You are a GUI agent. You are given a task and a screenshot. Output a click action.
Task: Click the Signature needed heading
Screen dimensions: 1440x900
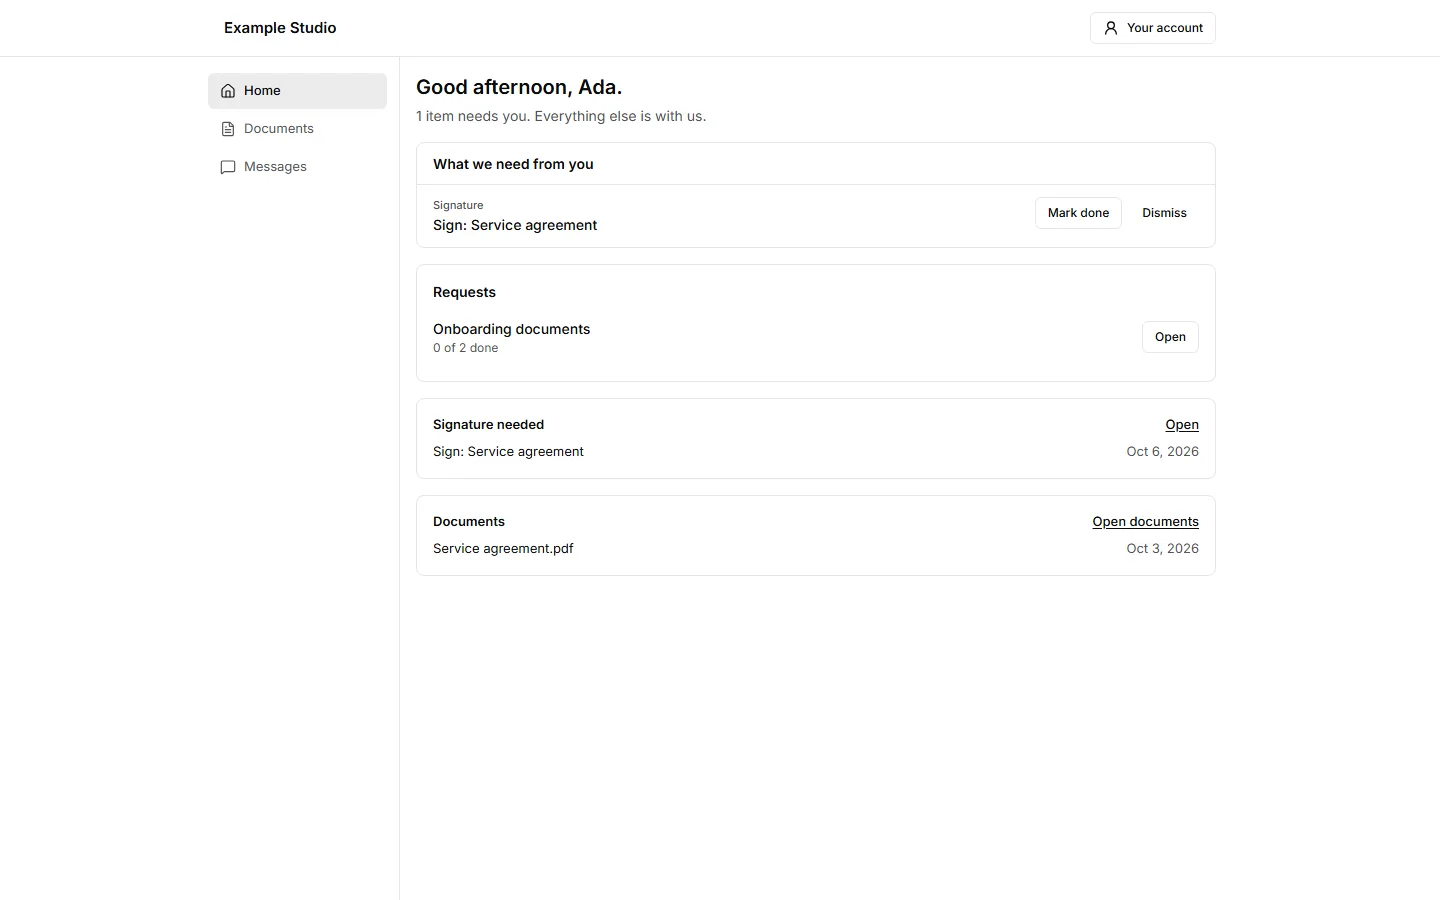488,425
